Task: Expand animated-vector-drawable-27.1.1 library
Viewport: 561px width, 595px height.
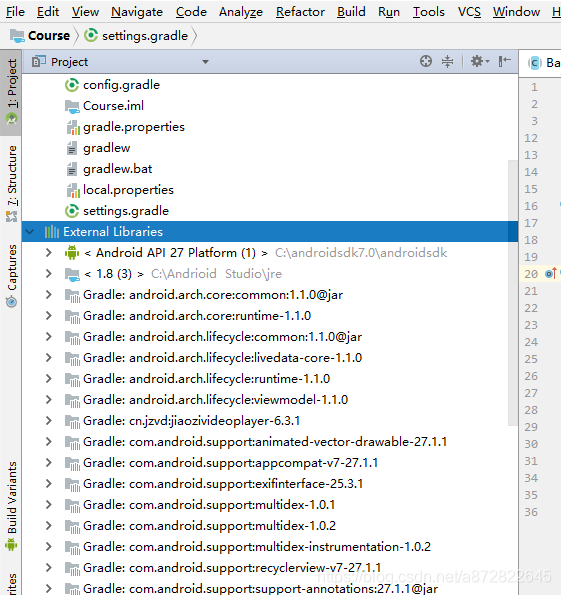Action: pyautogui.click(x=49, y=442)
